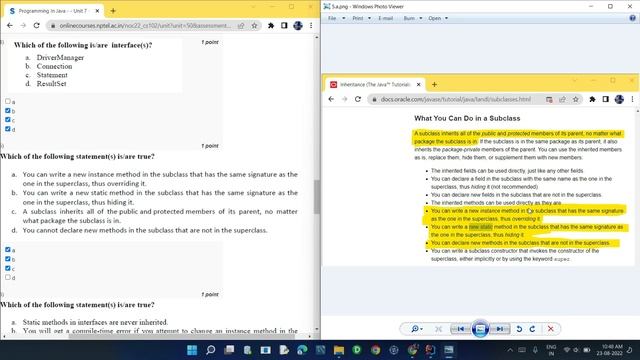Open Photo Viewer help icon
The height and width of the screenshot is (360, 640).
point(632,18)
